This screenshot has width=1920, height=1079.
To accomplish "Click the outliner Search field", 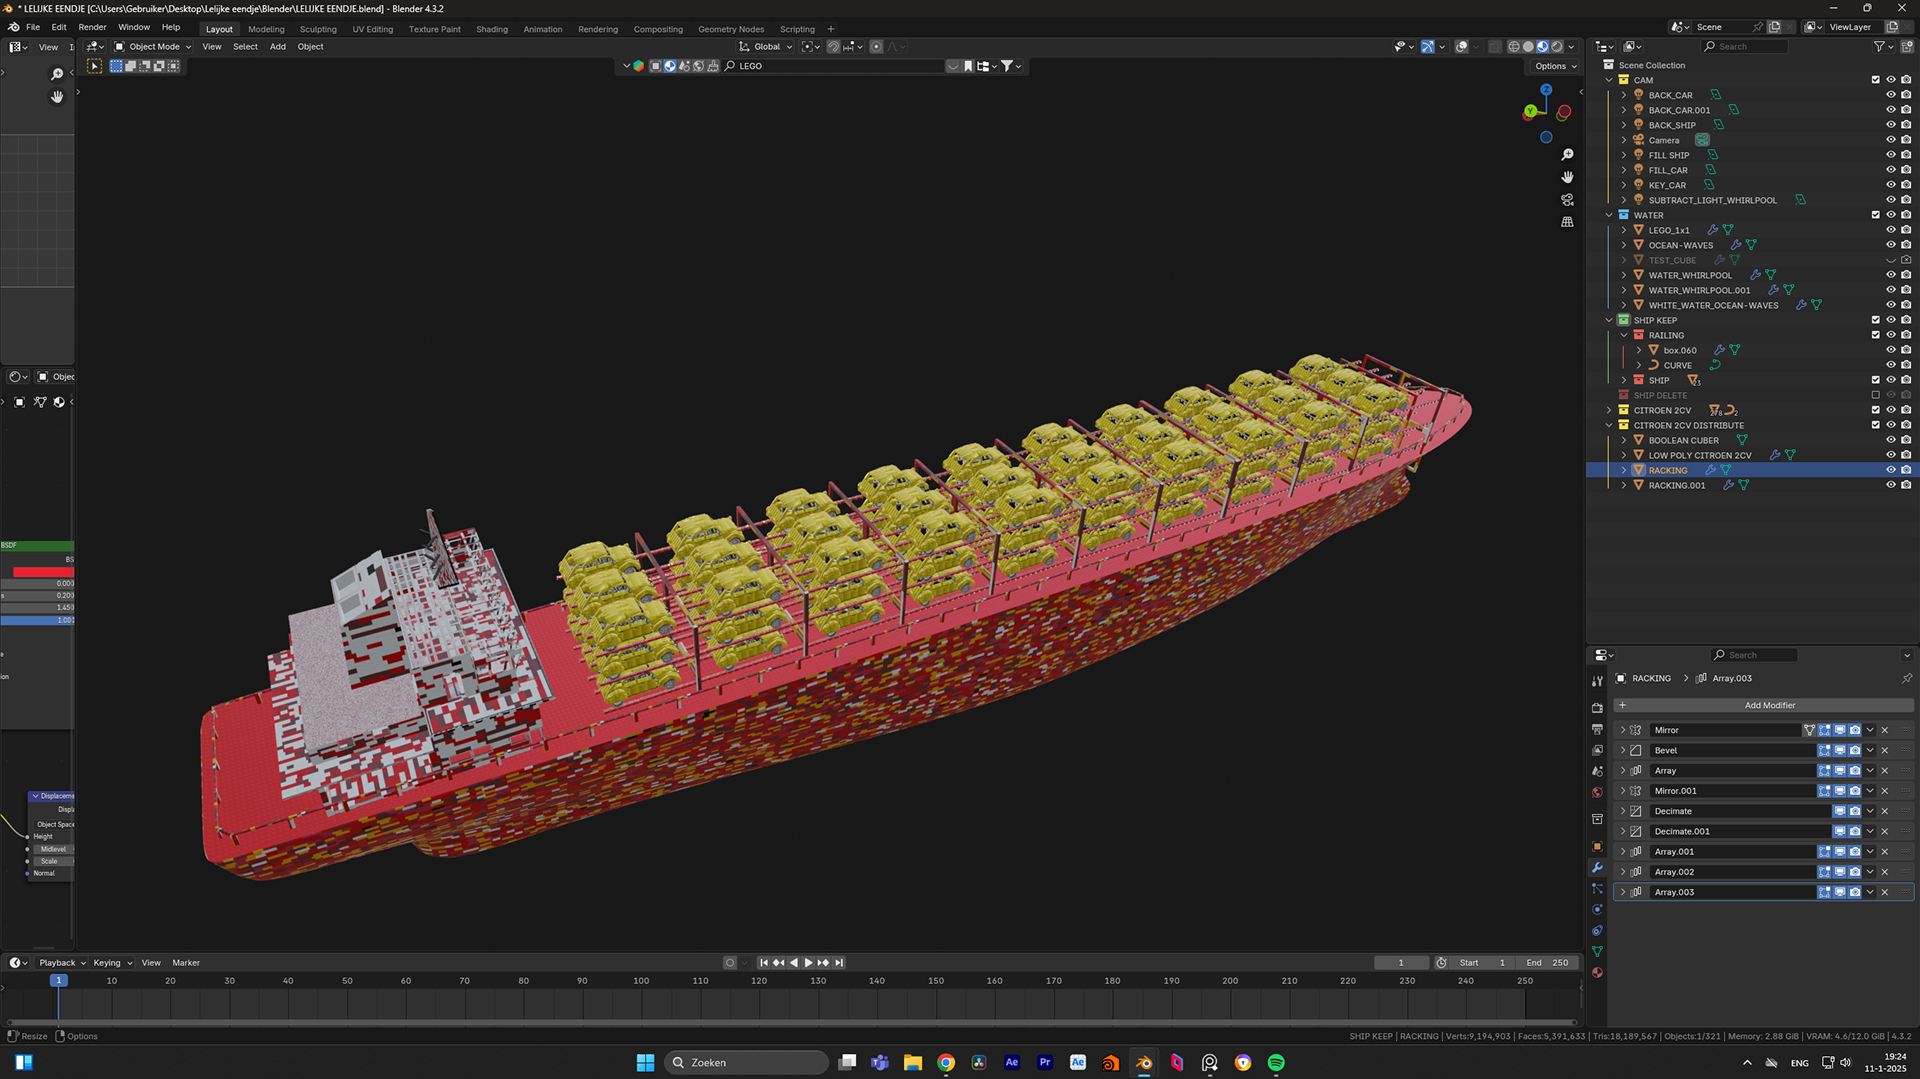I will pos(1745,47).
